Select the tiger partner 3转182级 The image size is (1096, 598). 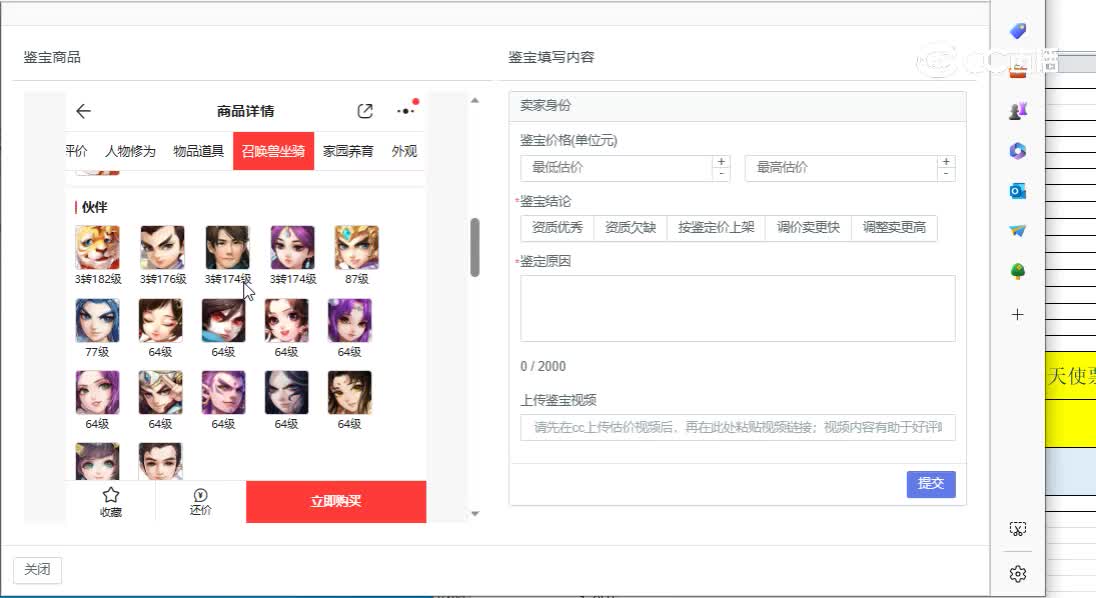pyautogui.click(x=98, y=247)
